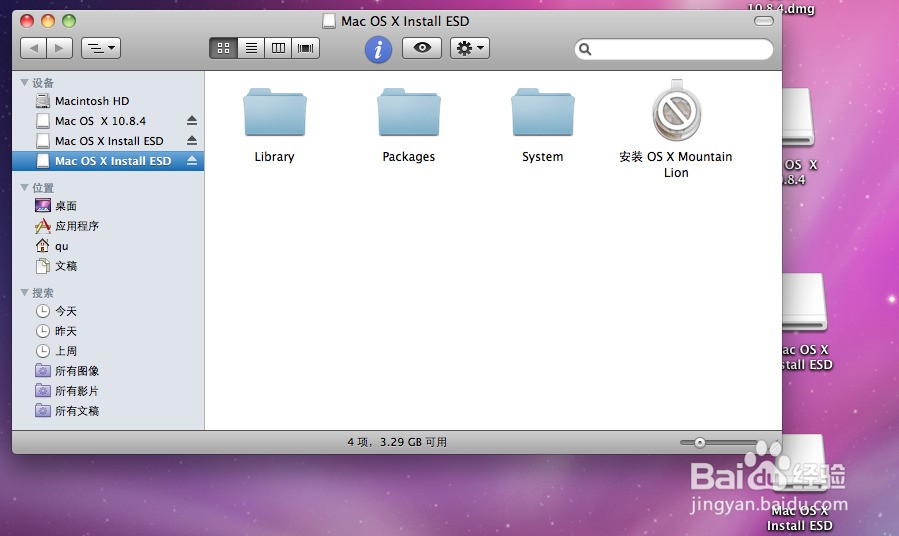Select the System folder icon
Screen dimensions: 899x536
(x=542, y=112)
